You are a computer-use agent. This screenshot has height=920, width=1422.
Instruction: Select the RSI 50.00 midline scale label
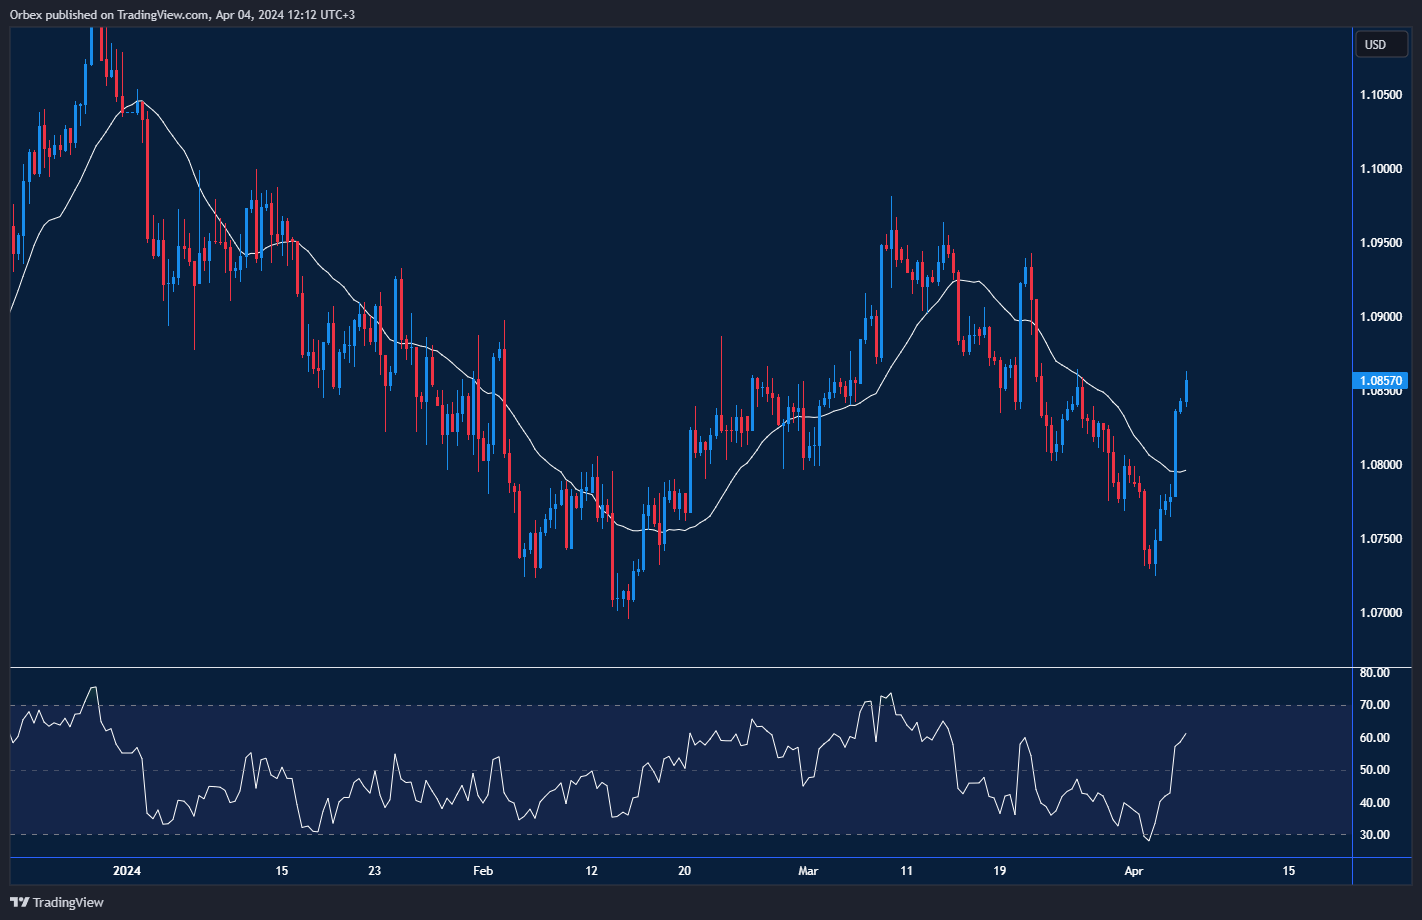tap(1375, 770)
